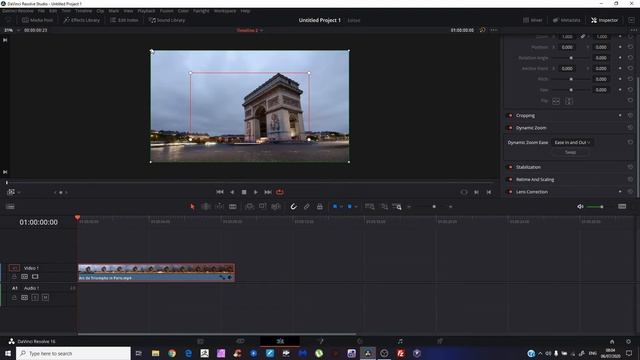The width and height of the screenshot is (640, 360).
Task: Toggle the Stabilization enable dot
Action: coord(510,167)
